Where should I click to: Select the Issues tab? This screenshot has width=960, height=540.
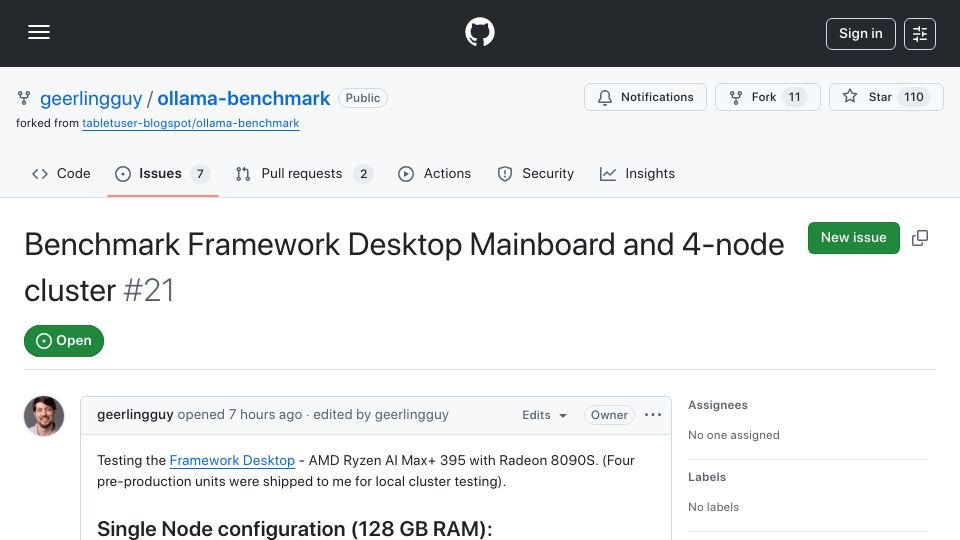click(162, 174)
